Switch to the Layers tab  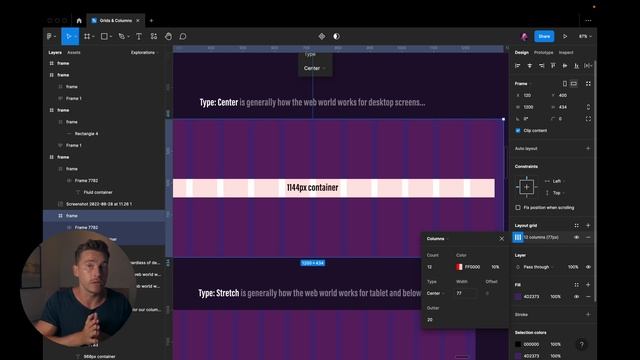(x=55, y=53)
